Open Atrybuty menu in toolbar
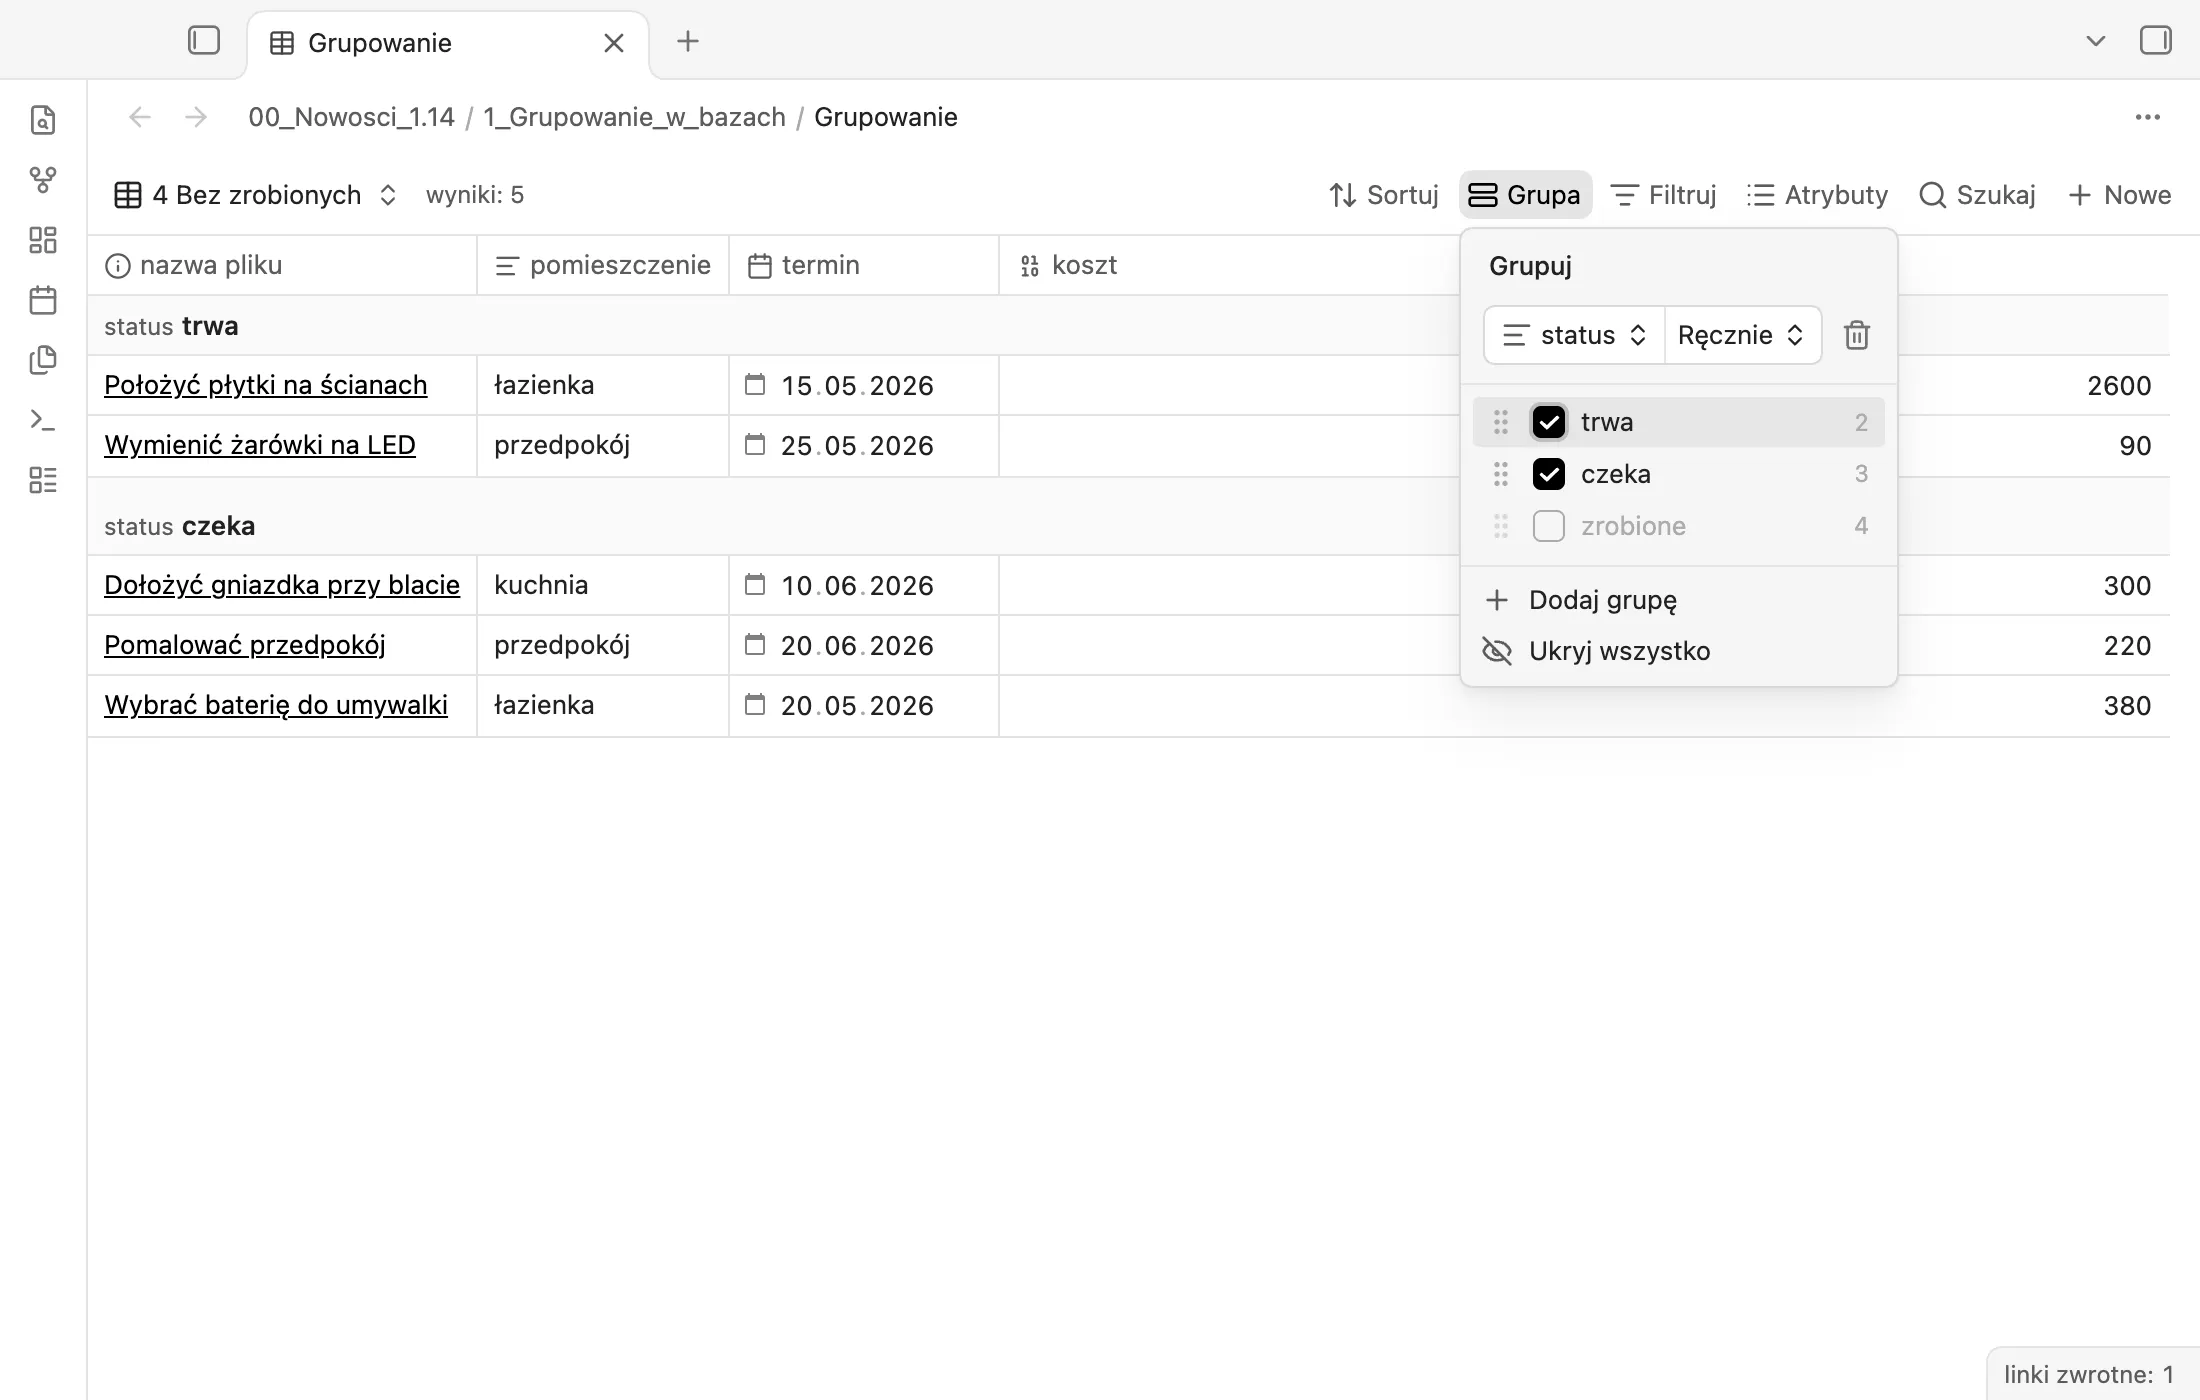Screen dimensions: 2200x1400 pos(1817,195)
